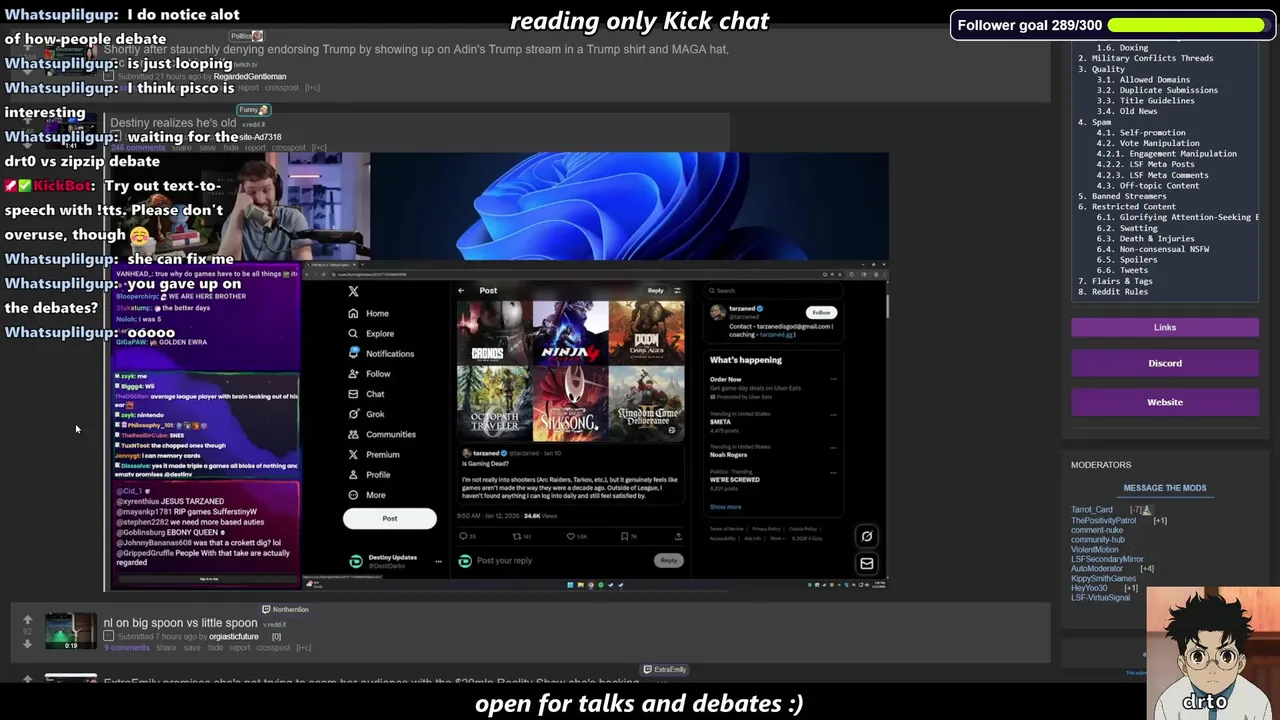
Task: Open user orgiasticfuture profile
Action: click(234, 637)
